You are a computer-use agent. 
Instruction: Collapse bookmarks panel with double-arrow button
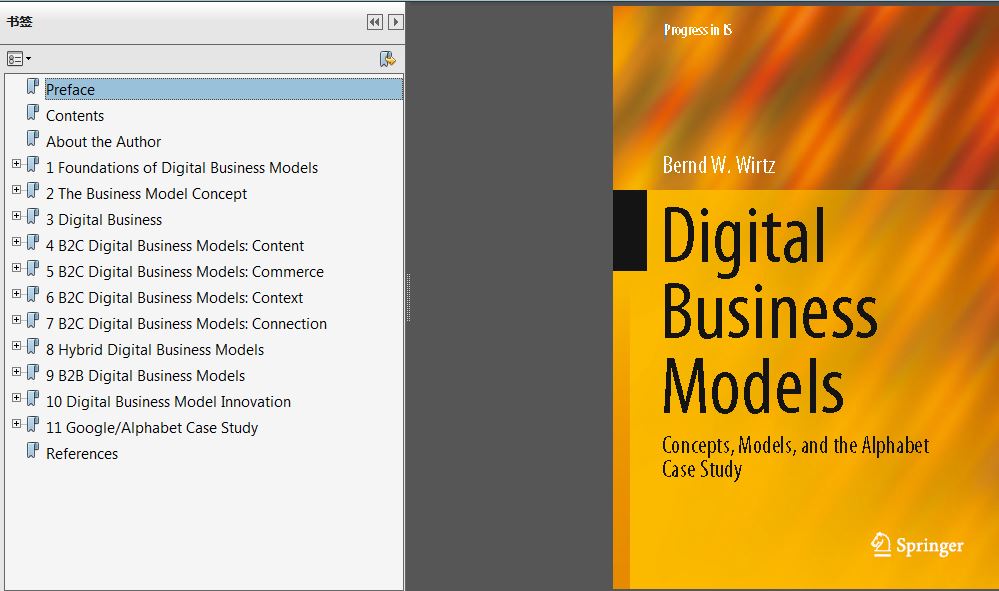tap(375, 22)
